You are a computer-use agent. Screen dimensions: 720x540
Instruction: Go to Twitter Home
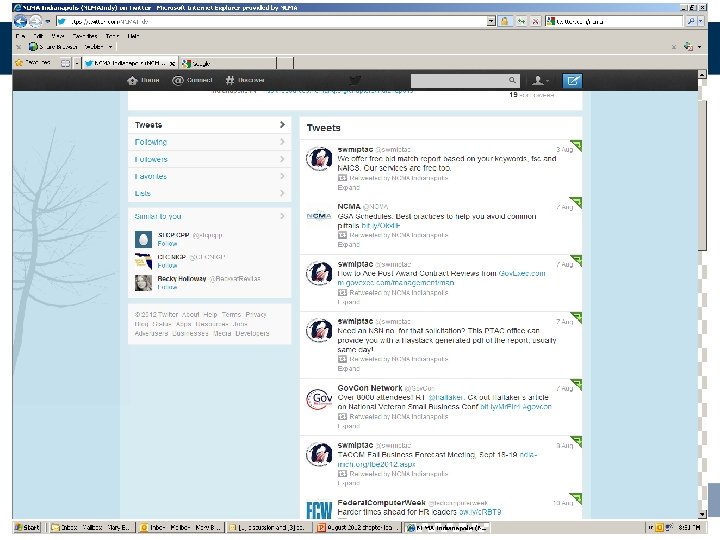click(x=144, y=80)
